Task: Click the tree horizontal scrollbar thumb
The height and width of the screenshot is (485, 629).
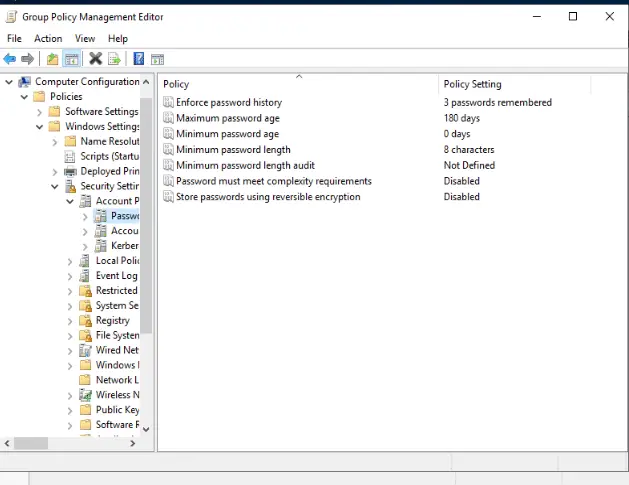Action: point(31,443)
